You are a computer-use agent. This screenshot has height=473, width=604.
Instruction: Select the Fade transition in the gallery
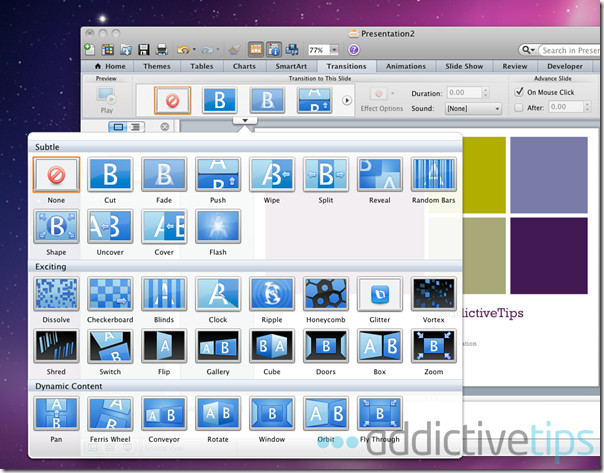coord(164,174)
